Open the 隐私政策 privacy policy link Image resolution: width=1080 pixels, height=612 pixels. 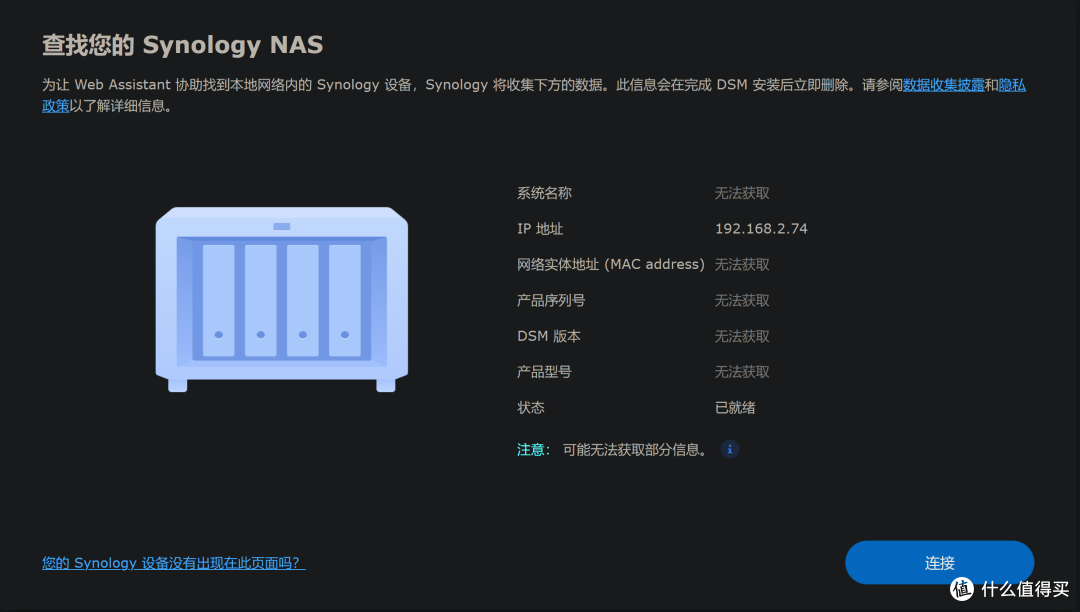[1012, 85]
